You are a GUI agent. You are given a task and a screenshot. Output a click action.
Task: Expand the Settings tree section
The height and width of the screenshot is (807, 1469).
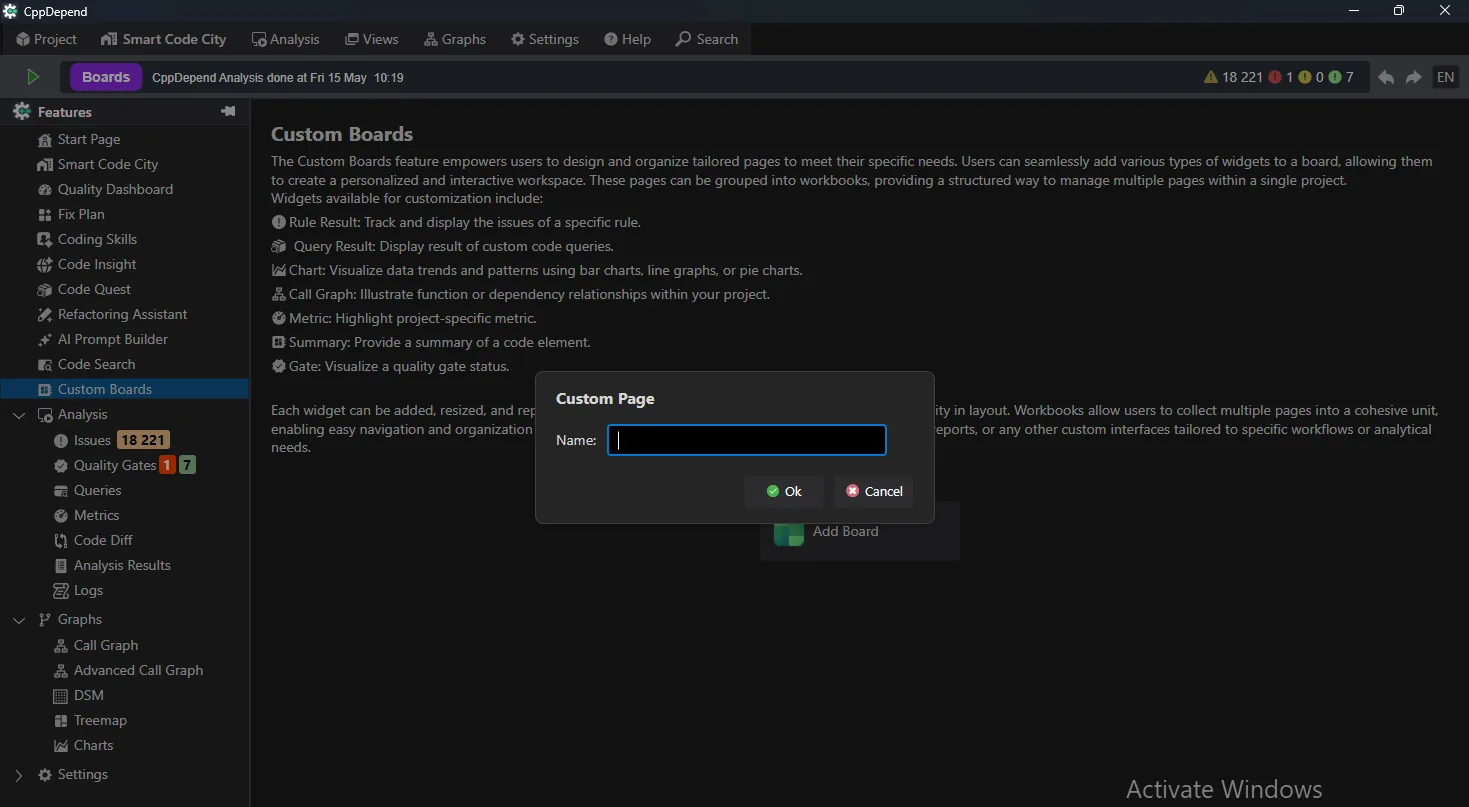pyautogui.click(x=19, y=775)
